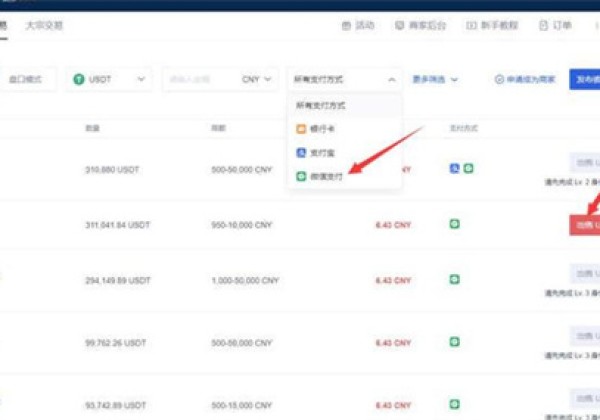
Task: Select the orange 银行卡 bank card icon
Action: [301, 129]
